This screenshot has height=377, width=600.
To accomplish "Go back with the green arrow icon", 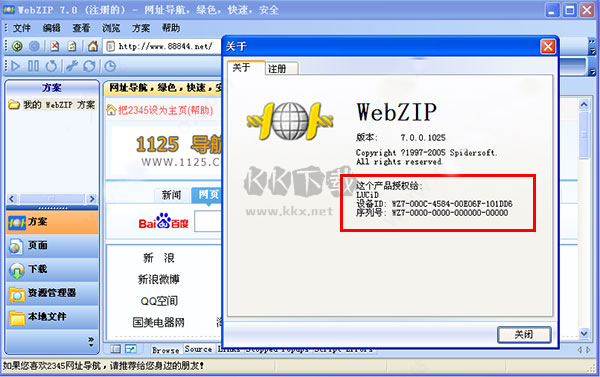I will (x=17, y=46).
